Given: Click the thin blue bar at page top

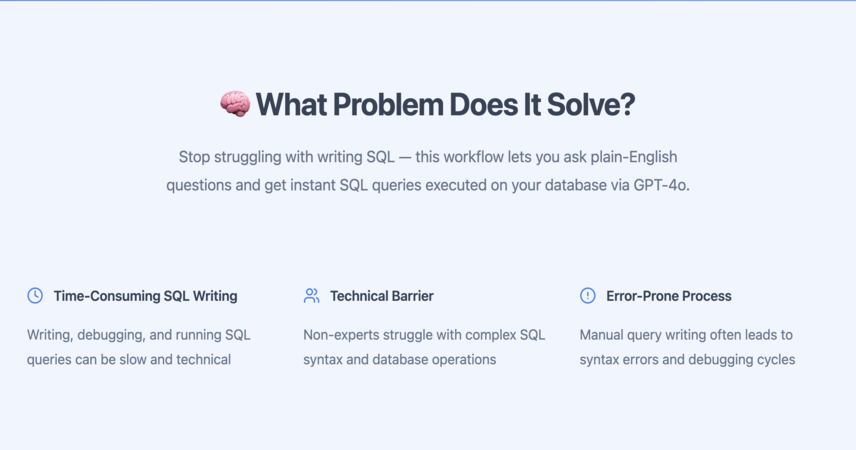Looking at the screenshot, I should (x=428, y=1).
